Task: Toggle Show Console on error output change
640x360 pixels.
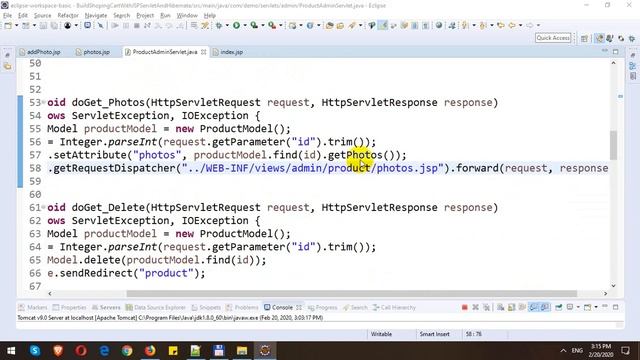Action: coord(545,307)
